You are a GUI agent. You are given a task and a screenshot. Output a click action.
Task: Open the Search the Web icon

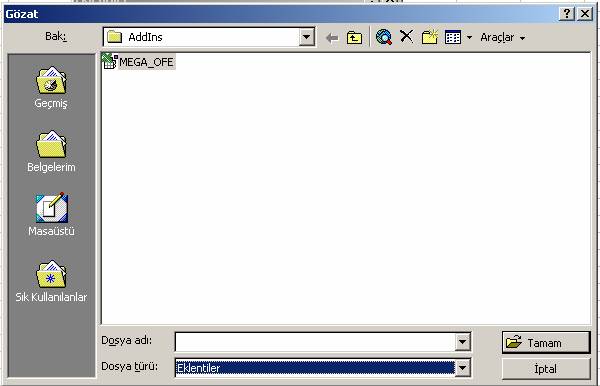(383, 37)
